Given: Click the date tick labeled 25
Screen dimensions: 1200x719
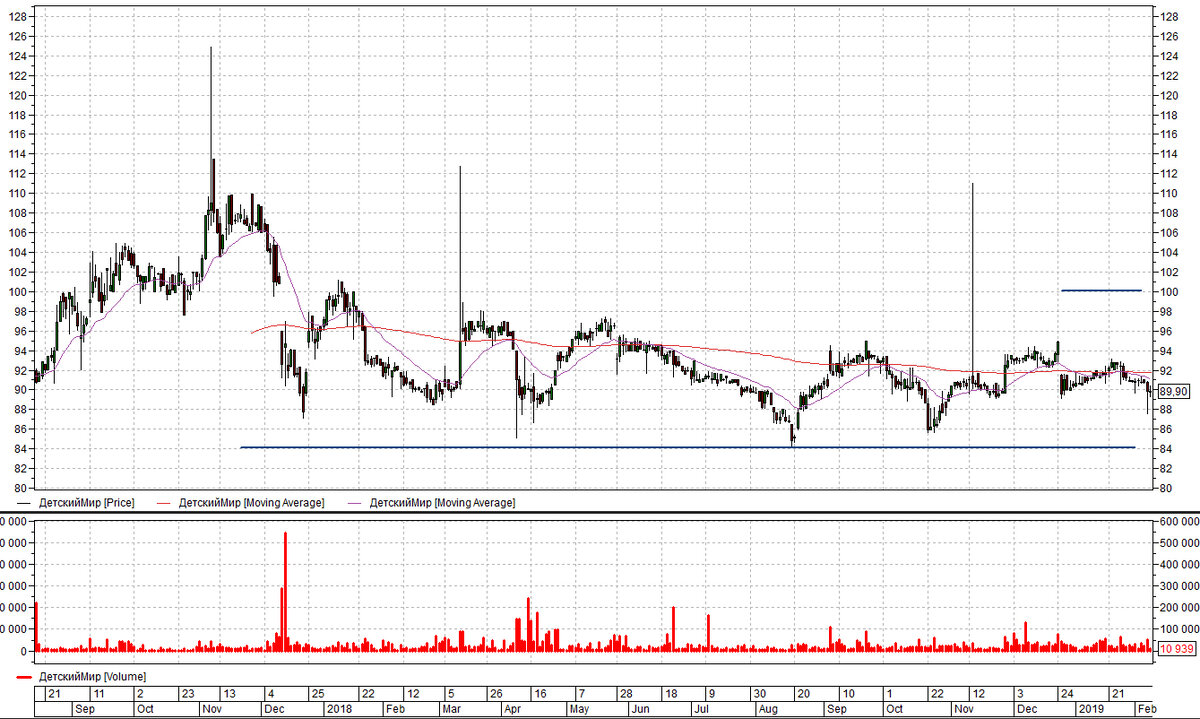Looking at the screenshot, I should click(317, 693).
